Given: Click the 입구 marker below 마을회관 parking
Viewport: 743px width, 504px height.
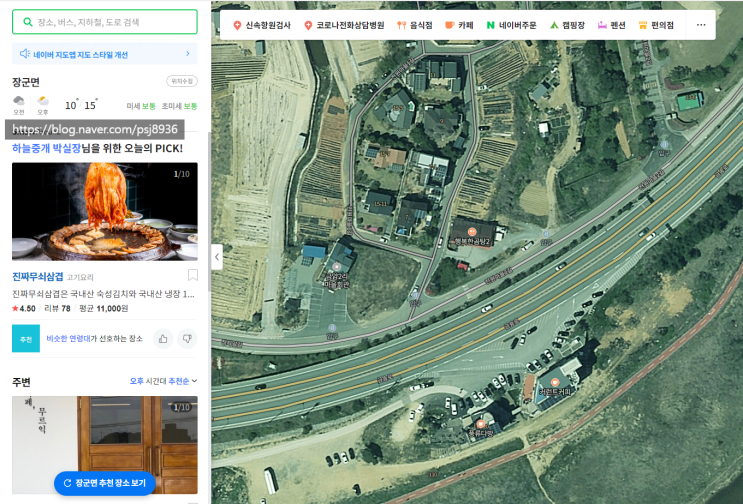Looking at the screenshot, I should [332, 328].
